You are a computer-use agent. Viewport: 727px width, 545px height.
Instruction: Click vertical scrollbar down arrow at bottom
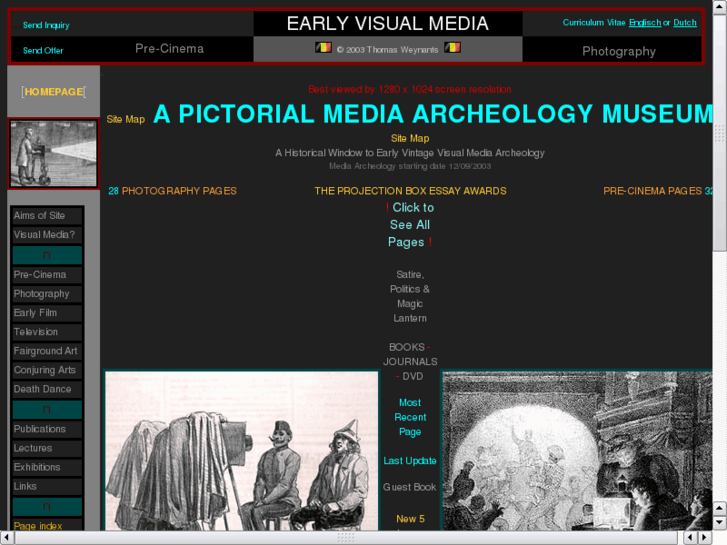tap(720, 523)
